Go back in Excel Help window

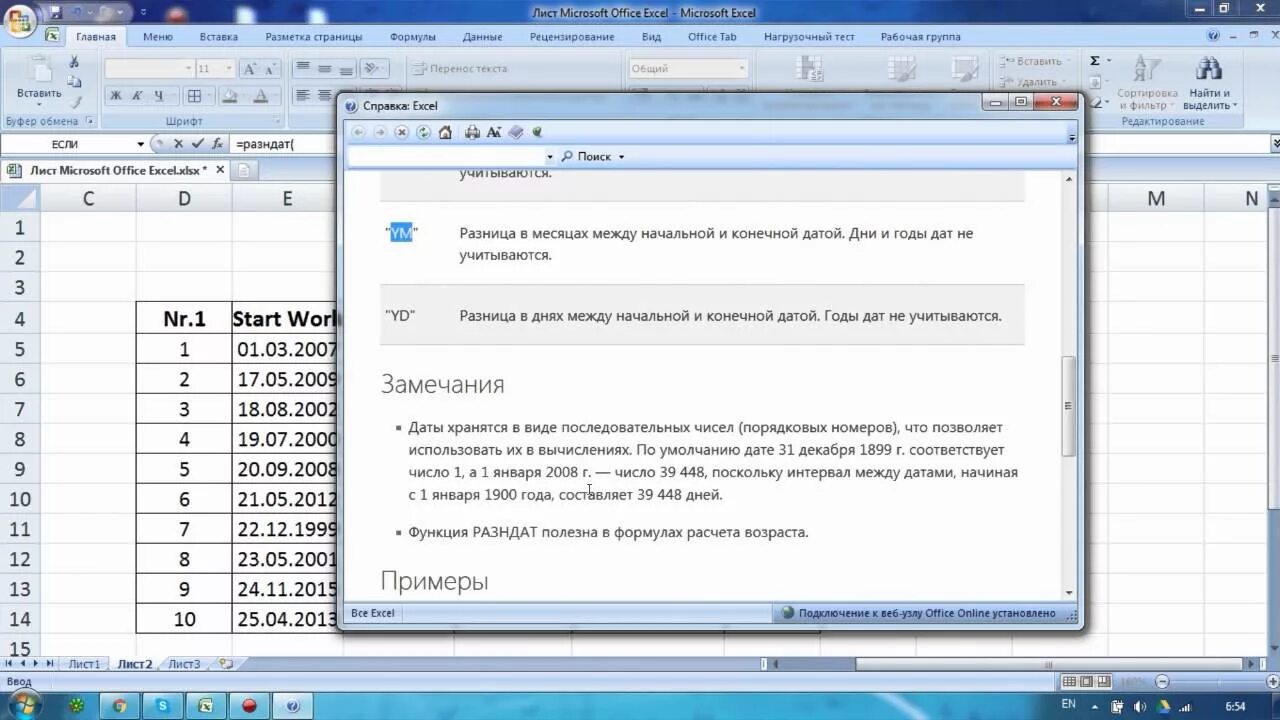(358, 132)
